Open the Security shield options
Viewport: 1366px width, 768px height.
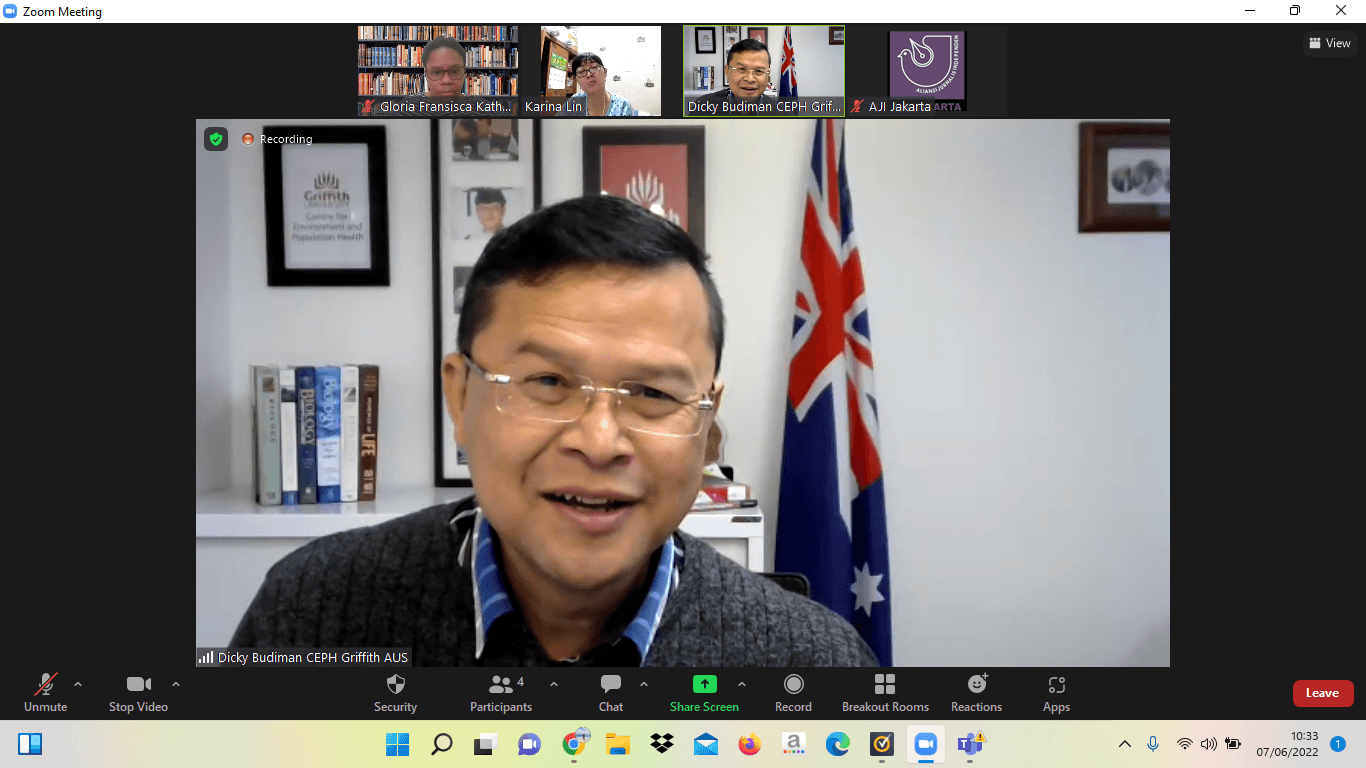click(395, 693)
